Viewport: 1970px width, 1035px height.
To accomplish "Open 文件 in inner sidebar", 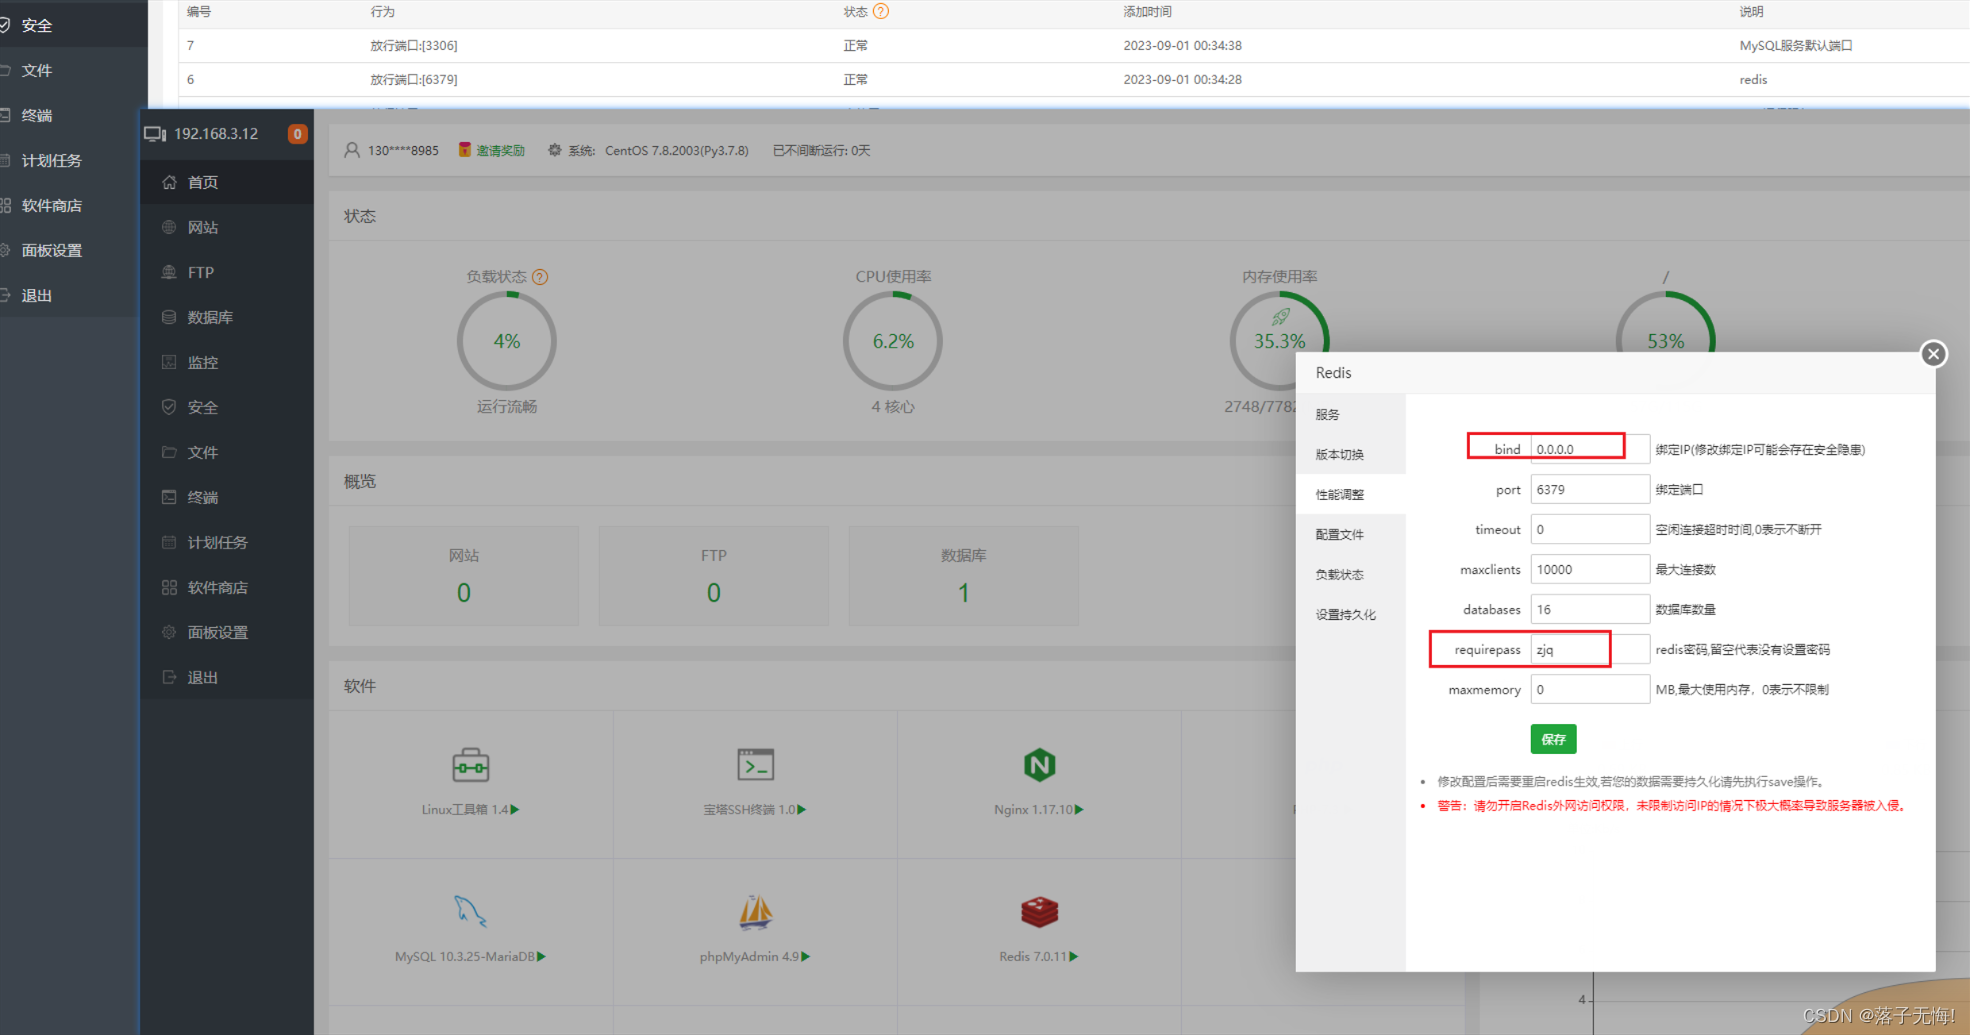I will click(227, 452).
